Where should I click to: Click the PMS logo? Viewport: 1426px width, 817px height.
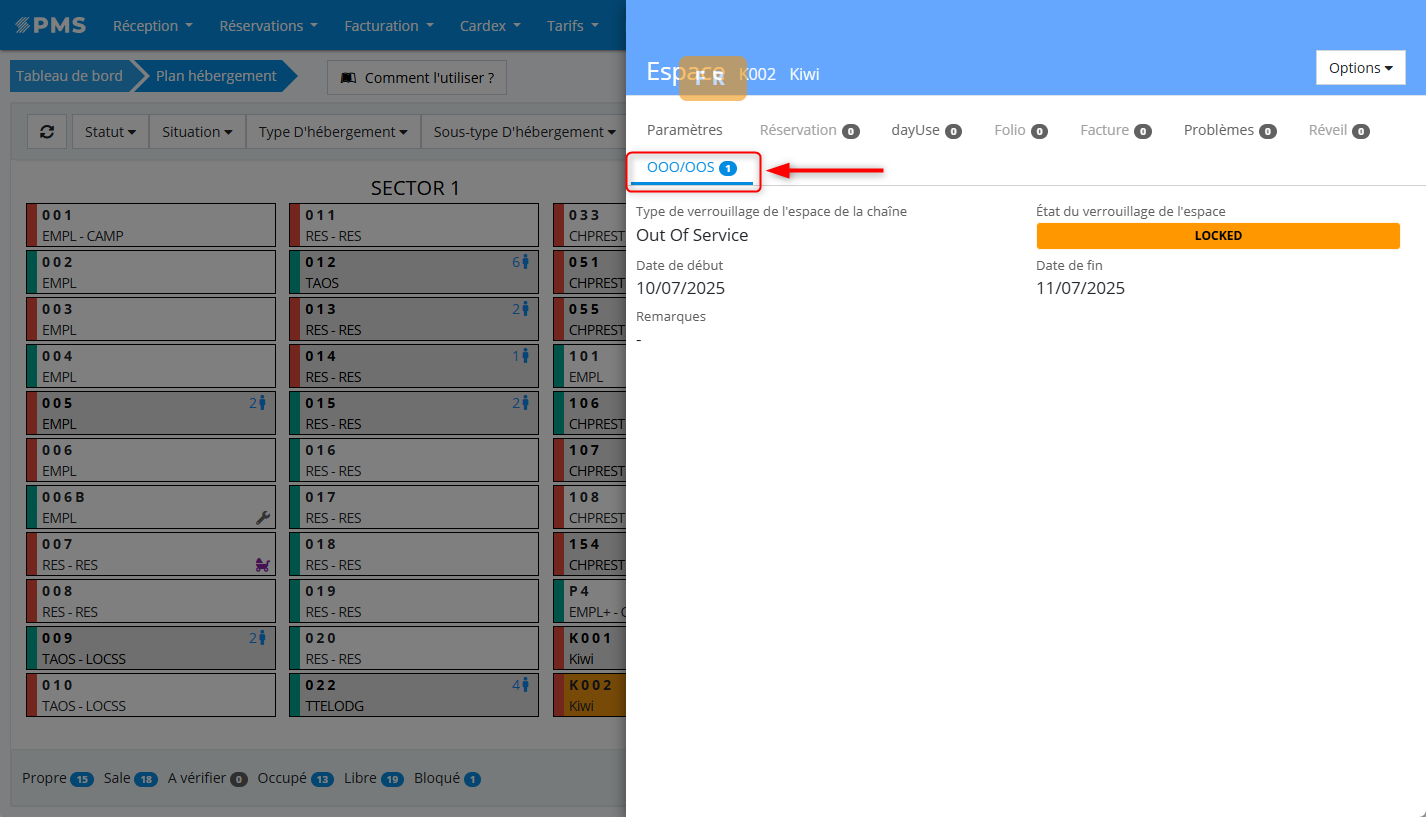50,25
